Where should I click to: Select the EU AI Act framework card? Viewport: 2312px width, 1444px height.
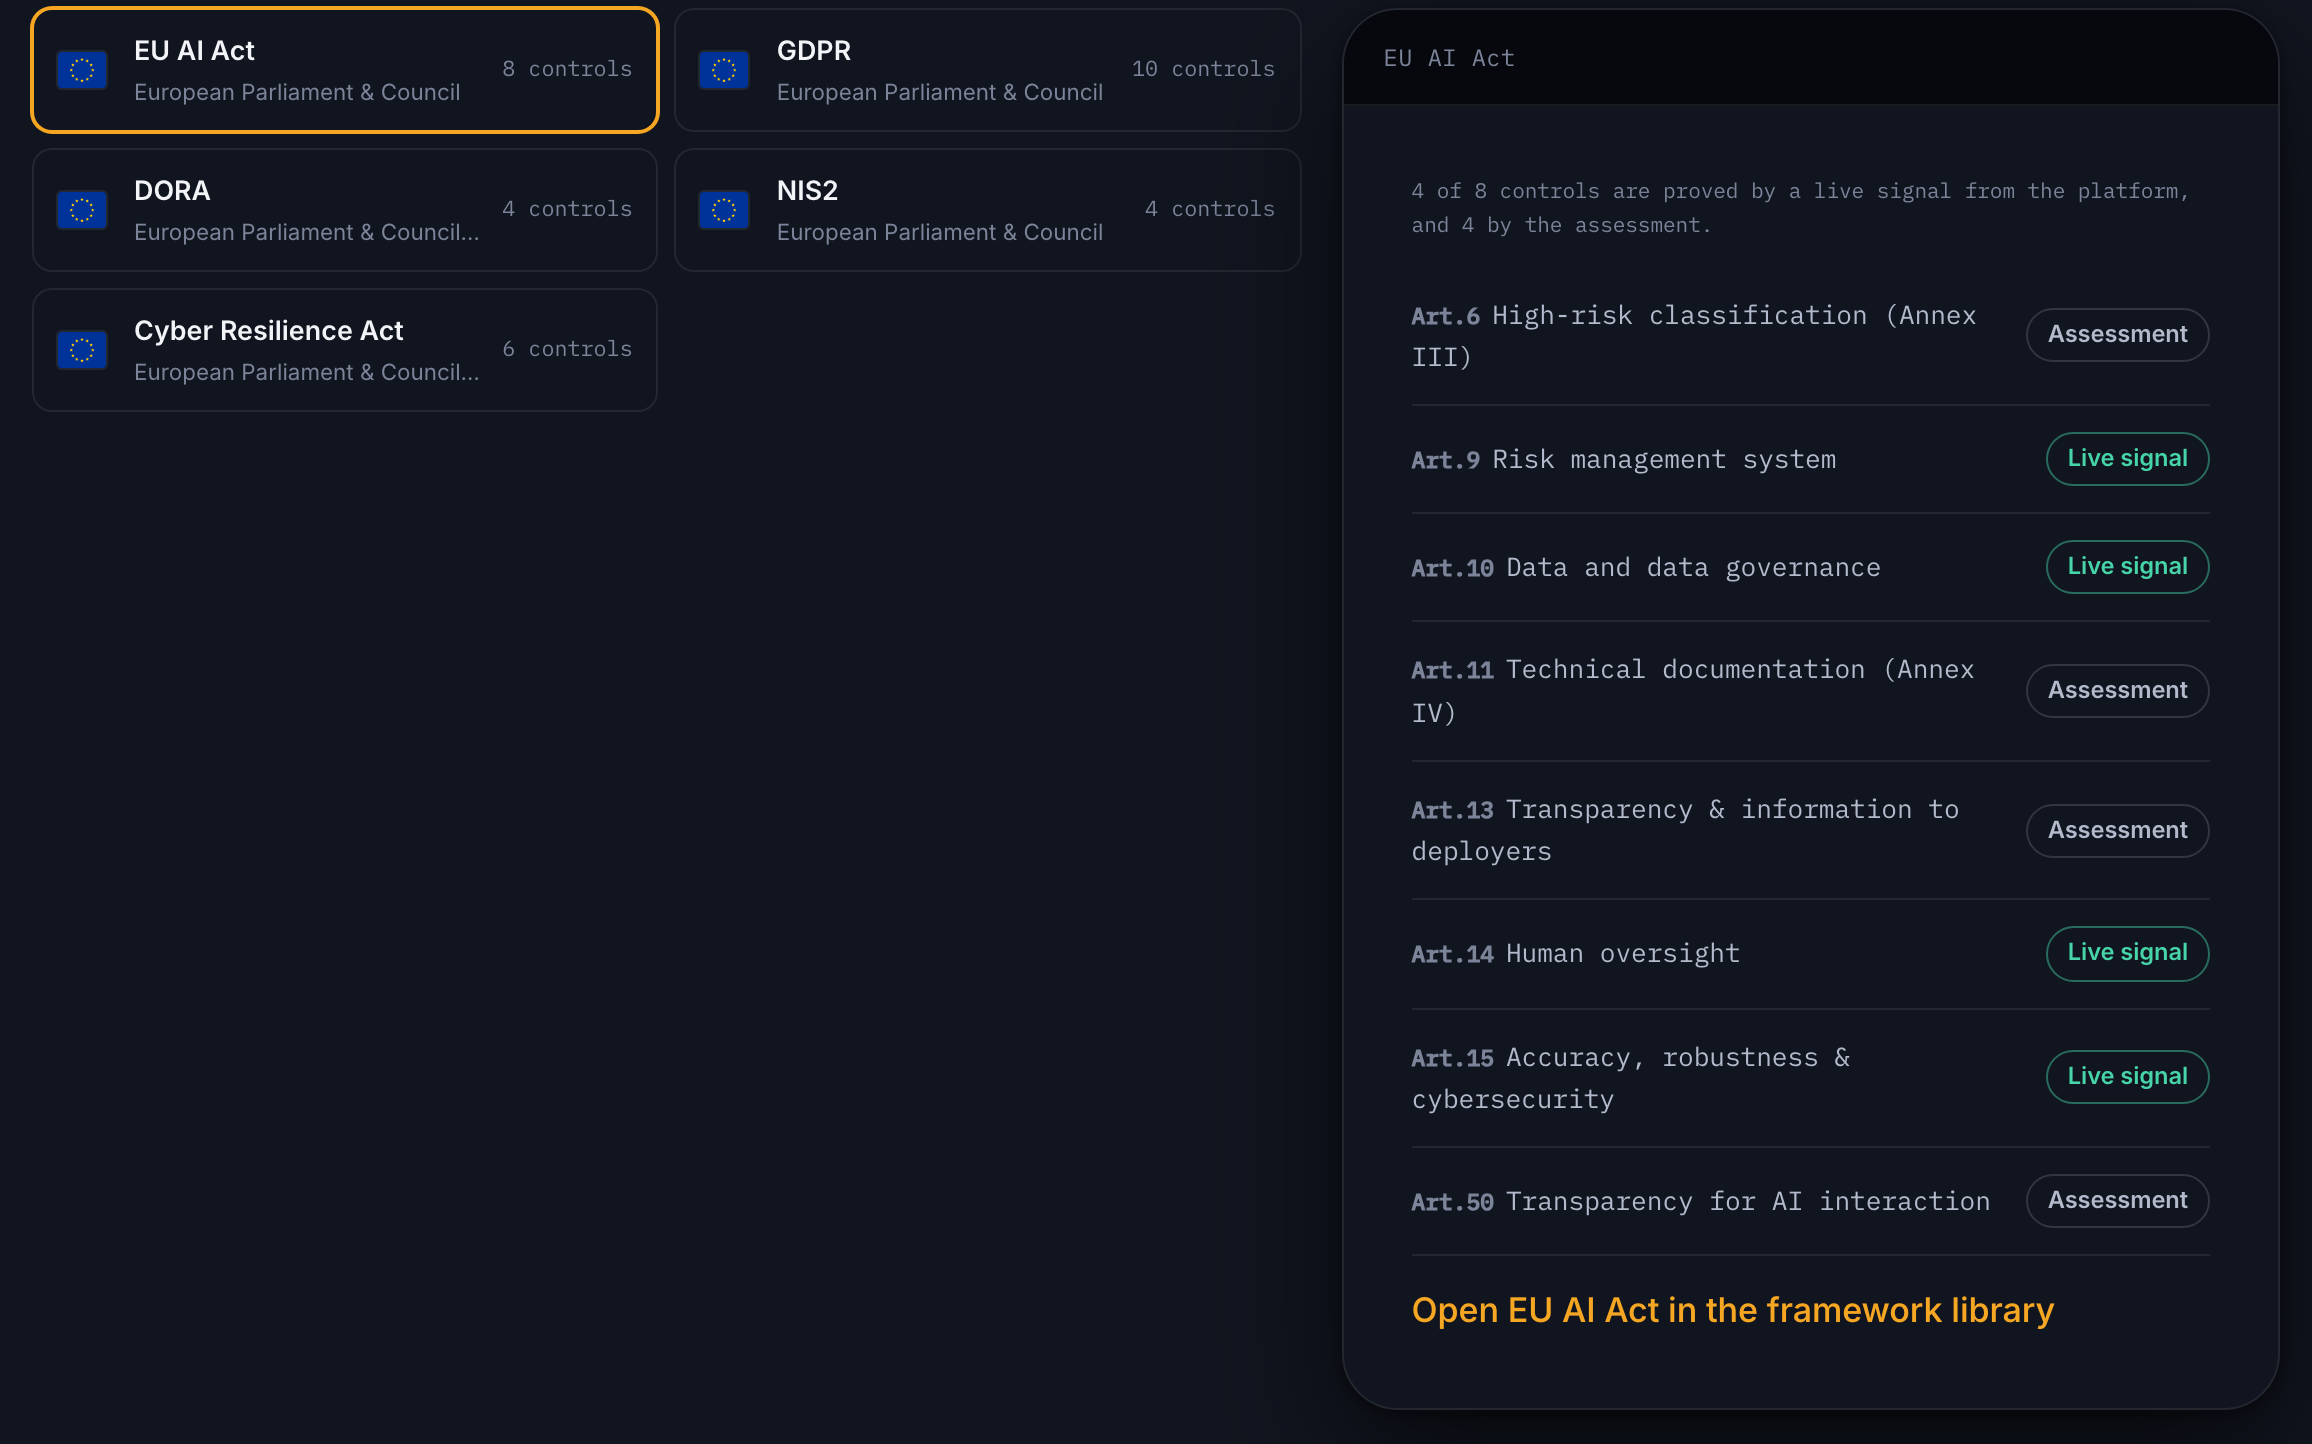pos(345,70)
